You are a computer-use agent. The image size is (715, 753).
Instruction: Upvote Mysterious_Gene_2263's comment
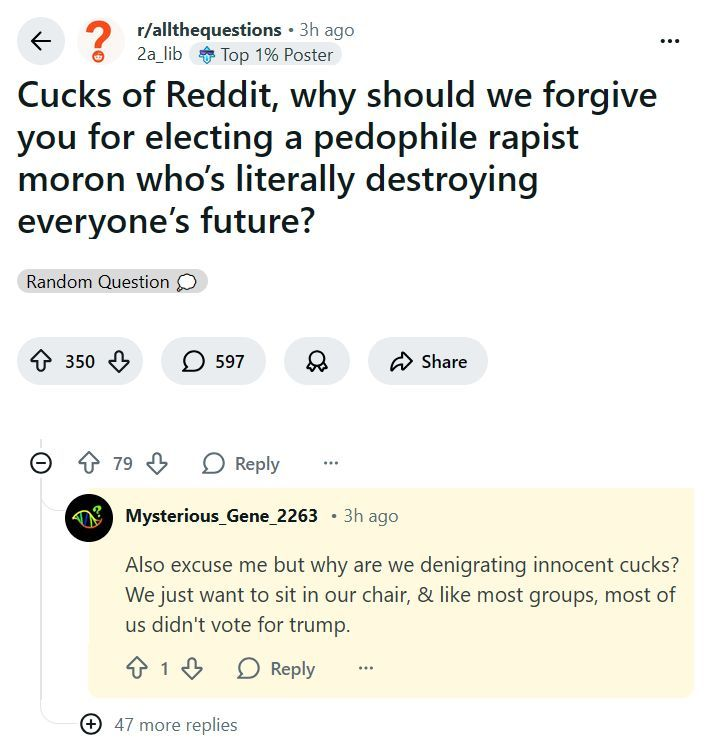[137, 668]
